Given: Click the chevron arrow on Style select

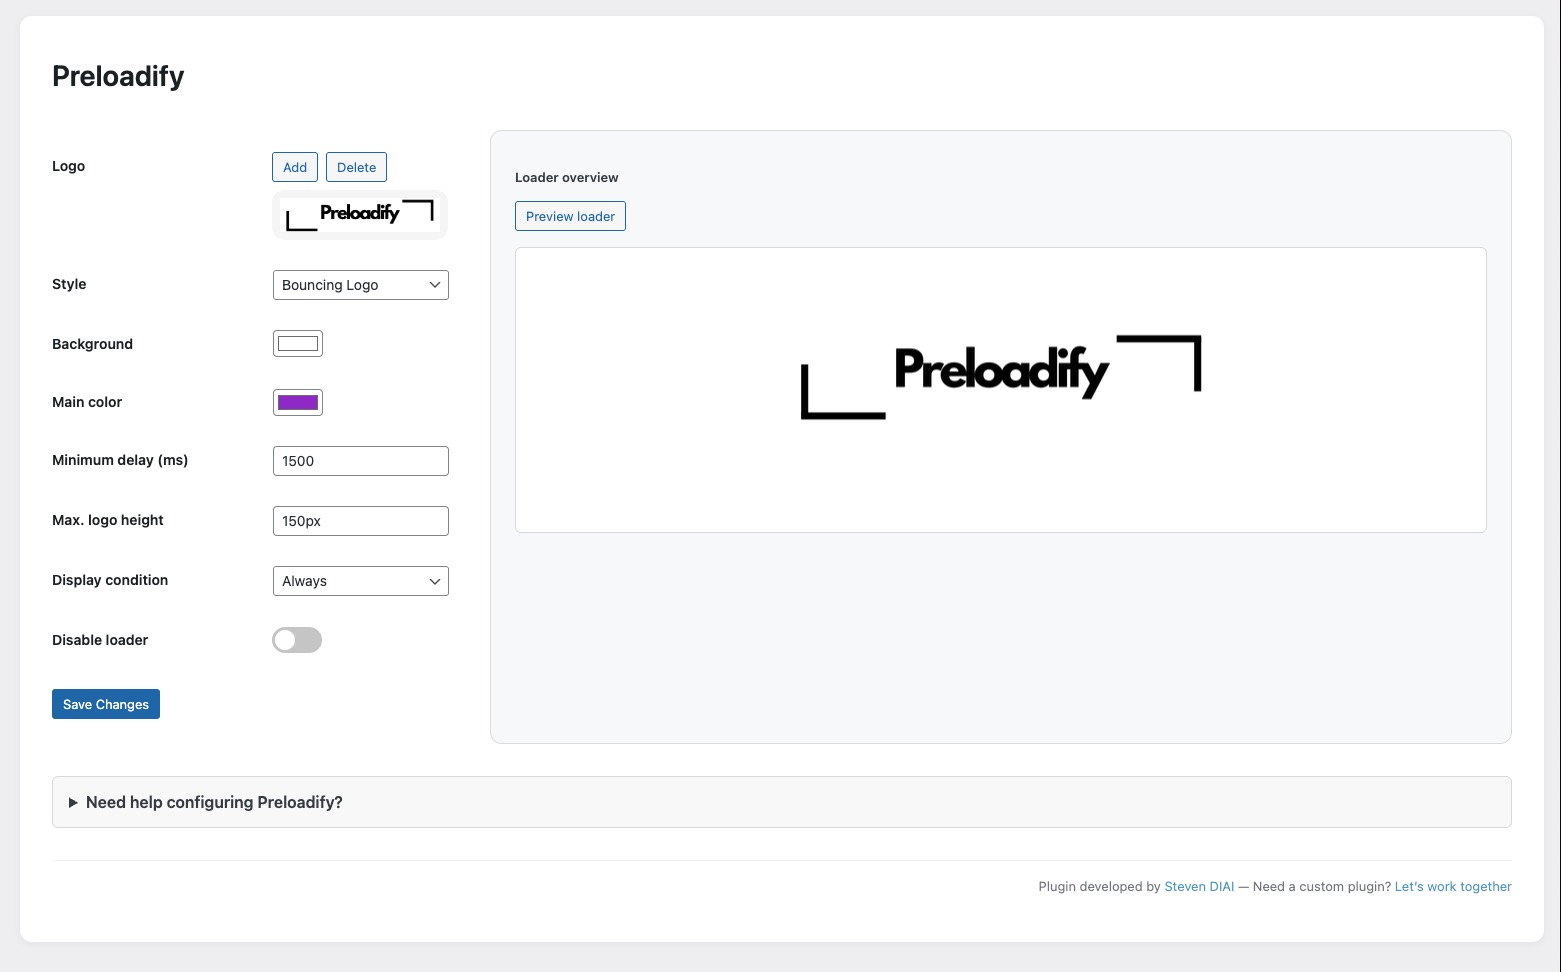Looking at the screenshot, I should pyautogui.click(x=435, y=285).
